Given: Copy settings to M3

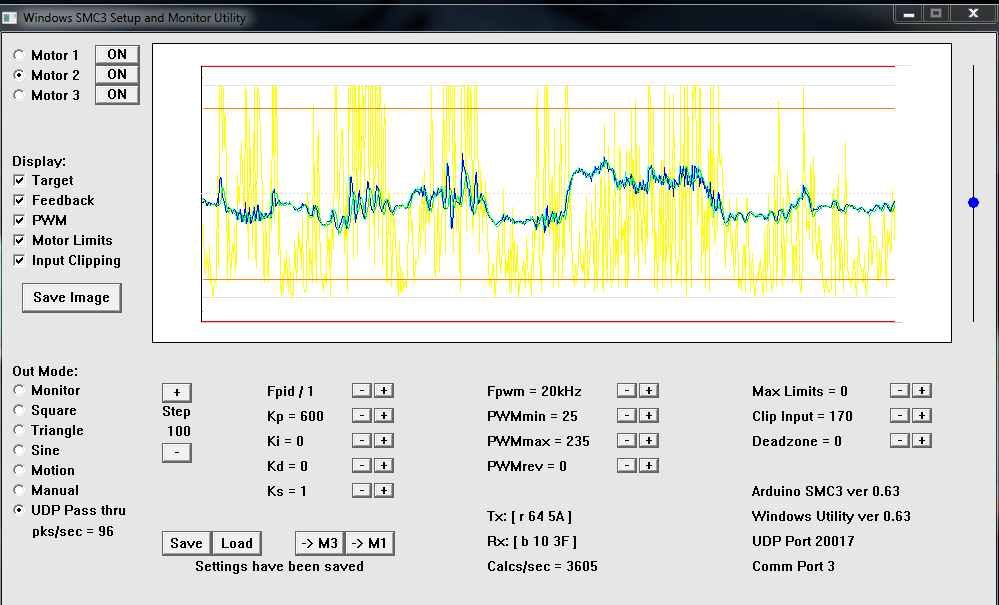Looking at the screenshot, I should pos(319,543).
